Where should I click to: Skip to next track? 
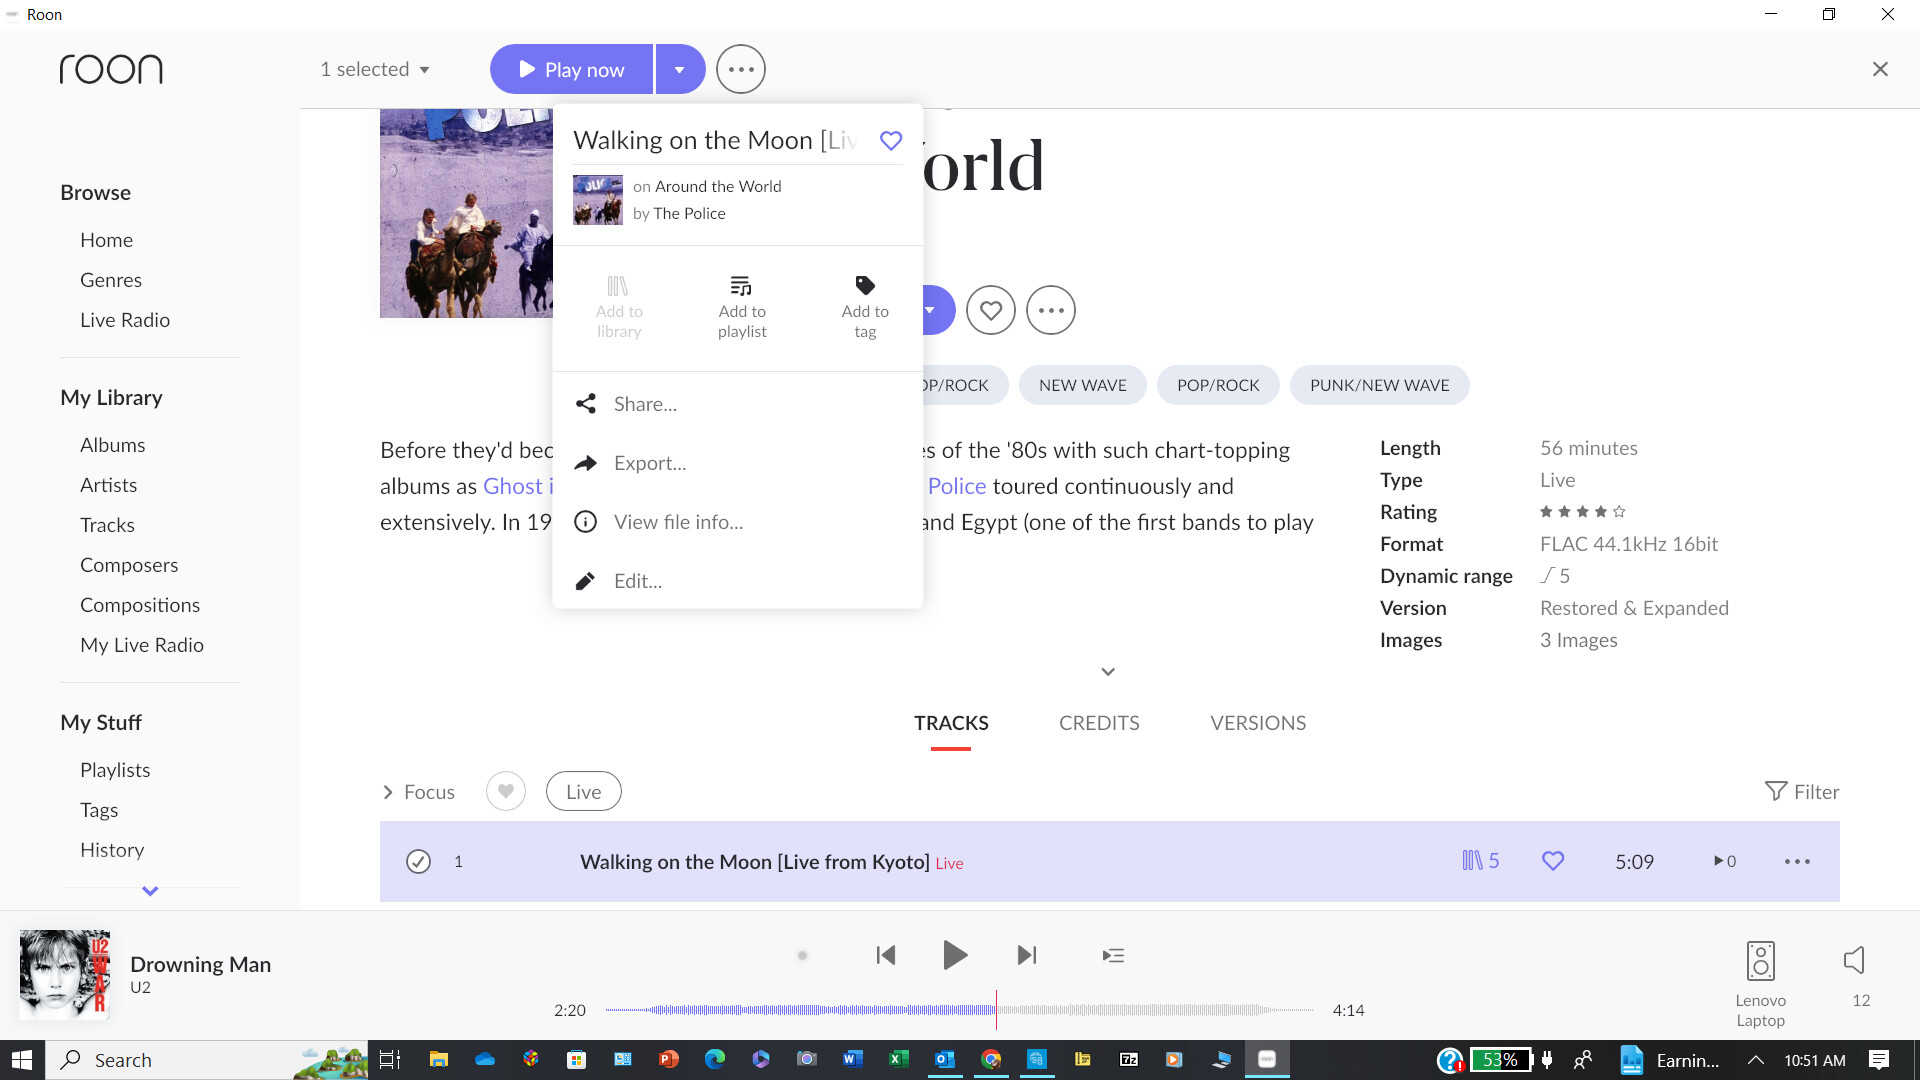pyautogui.click(x=1027, y=956)
